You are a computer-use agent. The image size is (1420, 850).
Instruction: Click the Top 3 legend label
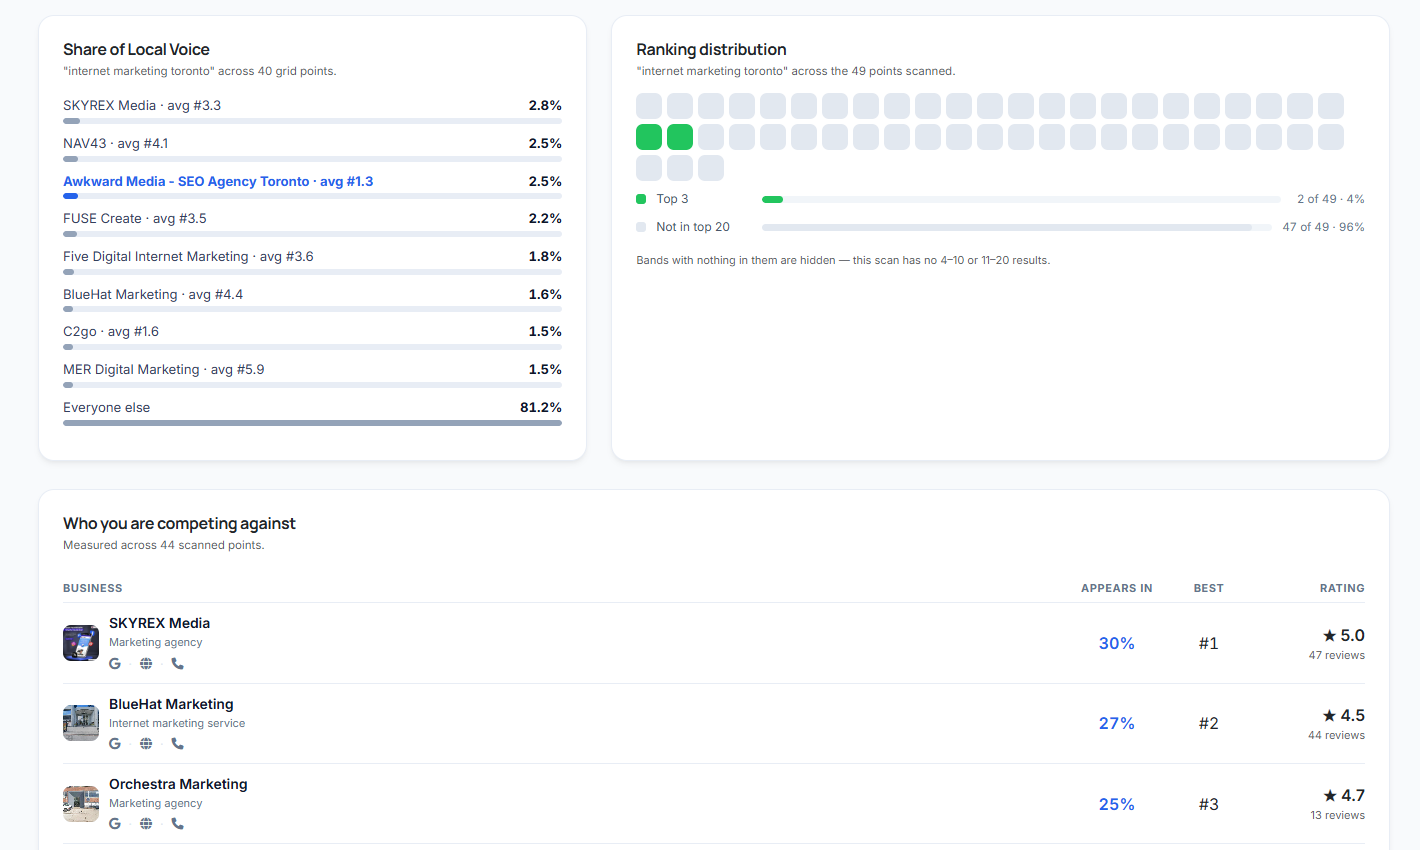click(672, 199)
